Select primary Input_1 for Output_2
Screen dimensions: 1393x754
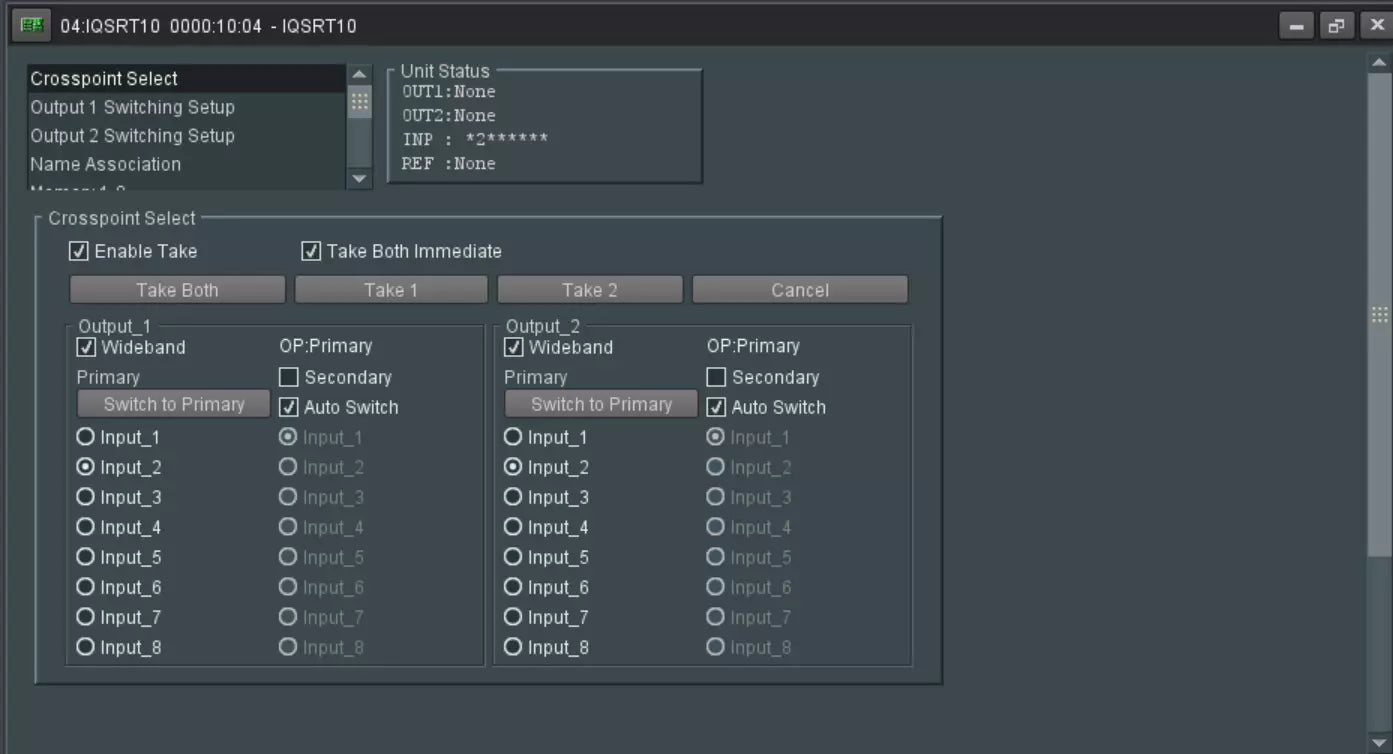pyautogui.click(x=513, y=437)
